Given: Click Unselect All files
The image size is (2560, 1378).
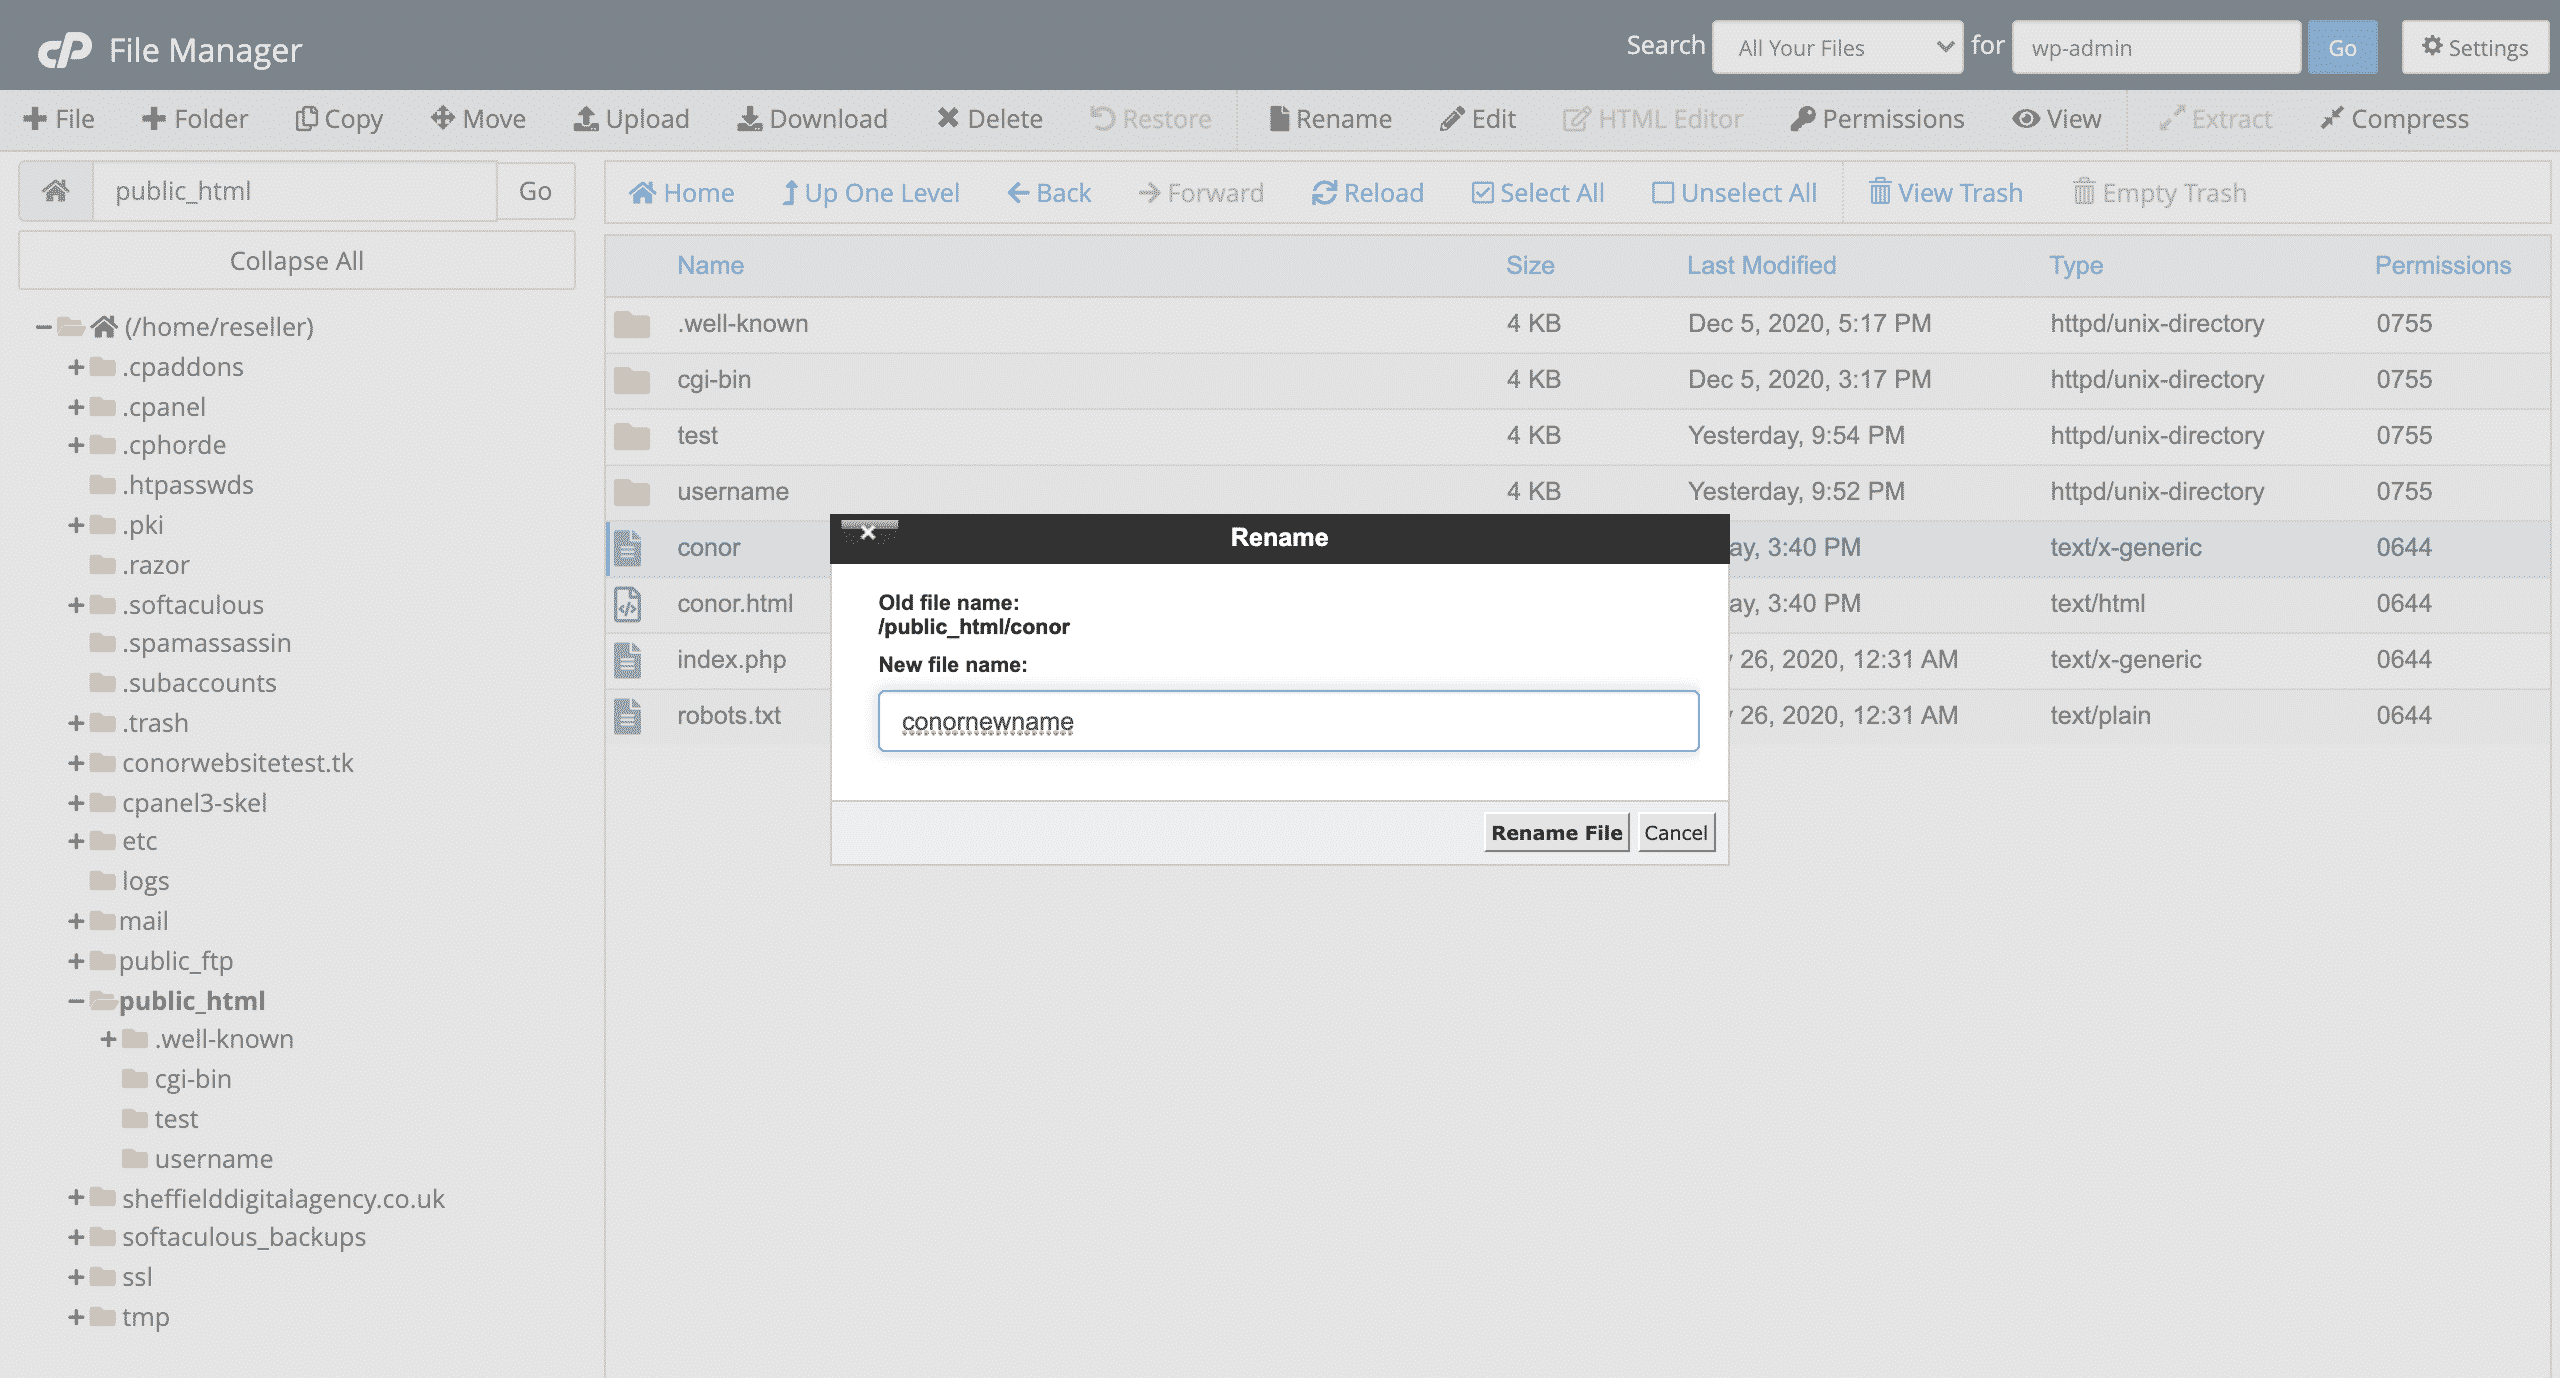Looking at the screenshot, I should coord(1734,193).
